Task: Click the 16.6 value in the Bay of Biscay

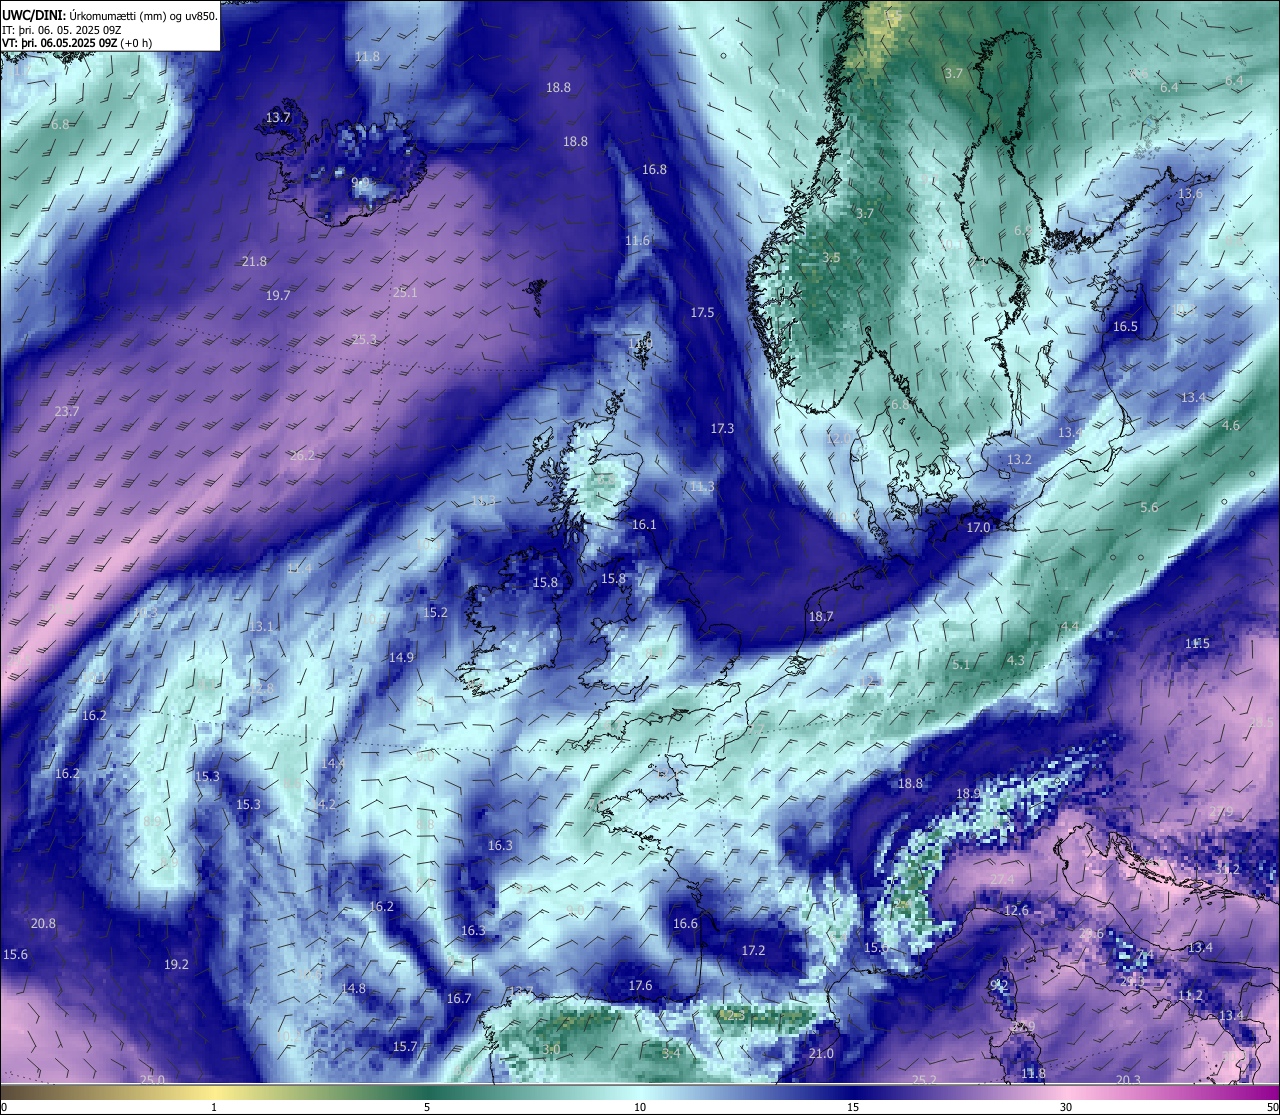Action: (x=685, y=924)
